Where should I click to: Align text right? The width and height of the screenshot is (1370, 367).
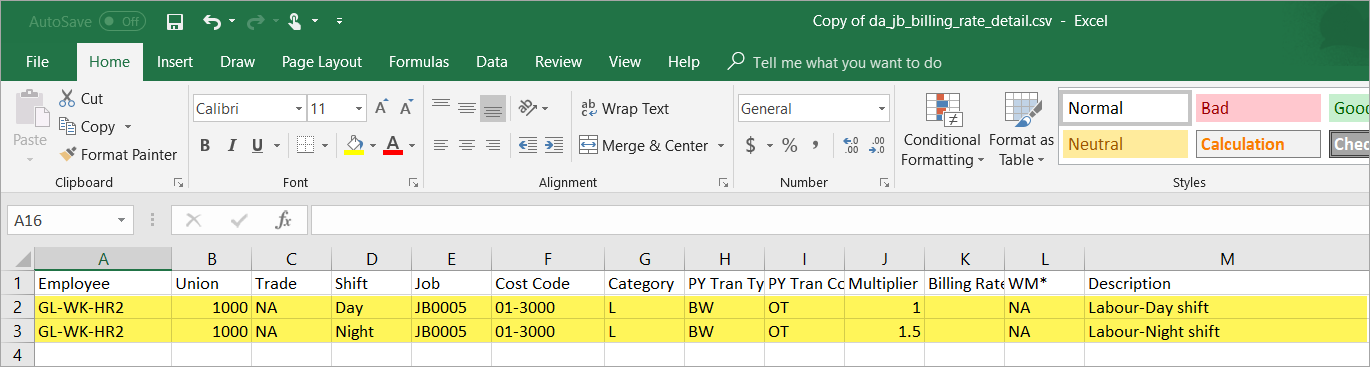point(493,146)
